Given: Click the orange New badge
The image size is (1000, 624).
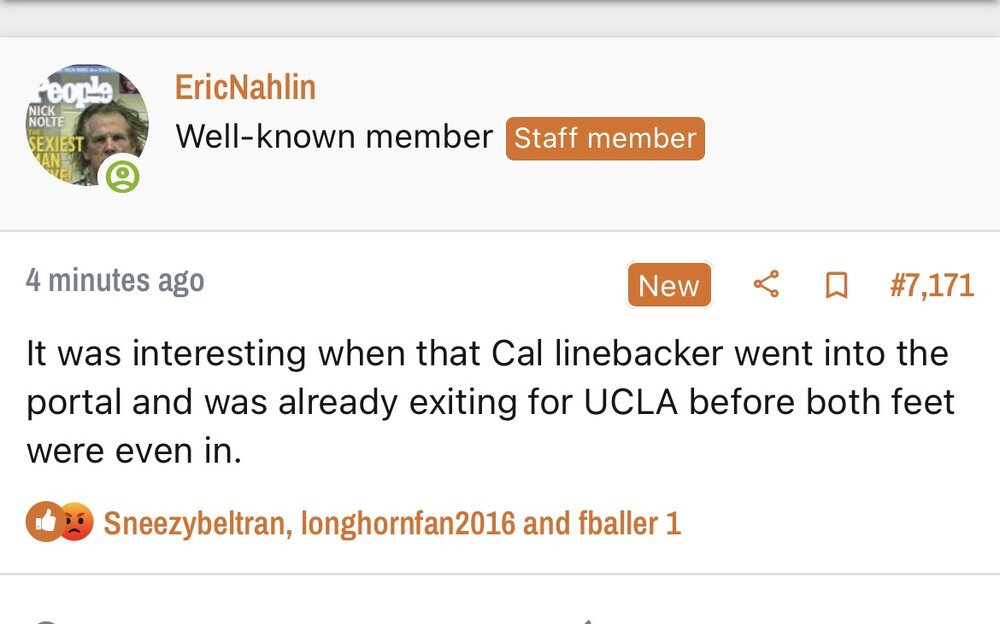Looking at the screenshot, I should pos(668,286).
